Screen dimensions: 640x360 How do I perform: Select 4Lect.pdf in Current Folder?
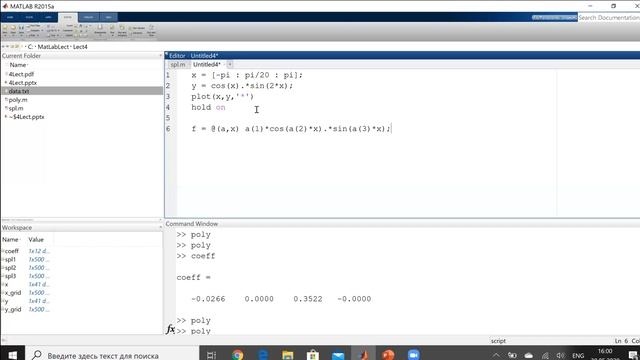point(21,74)
